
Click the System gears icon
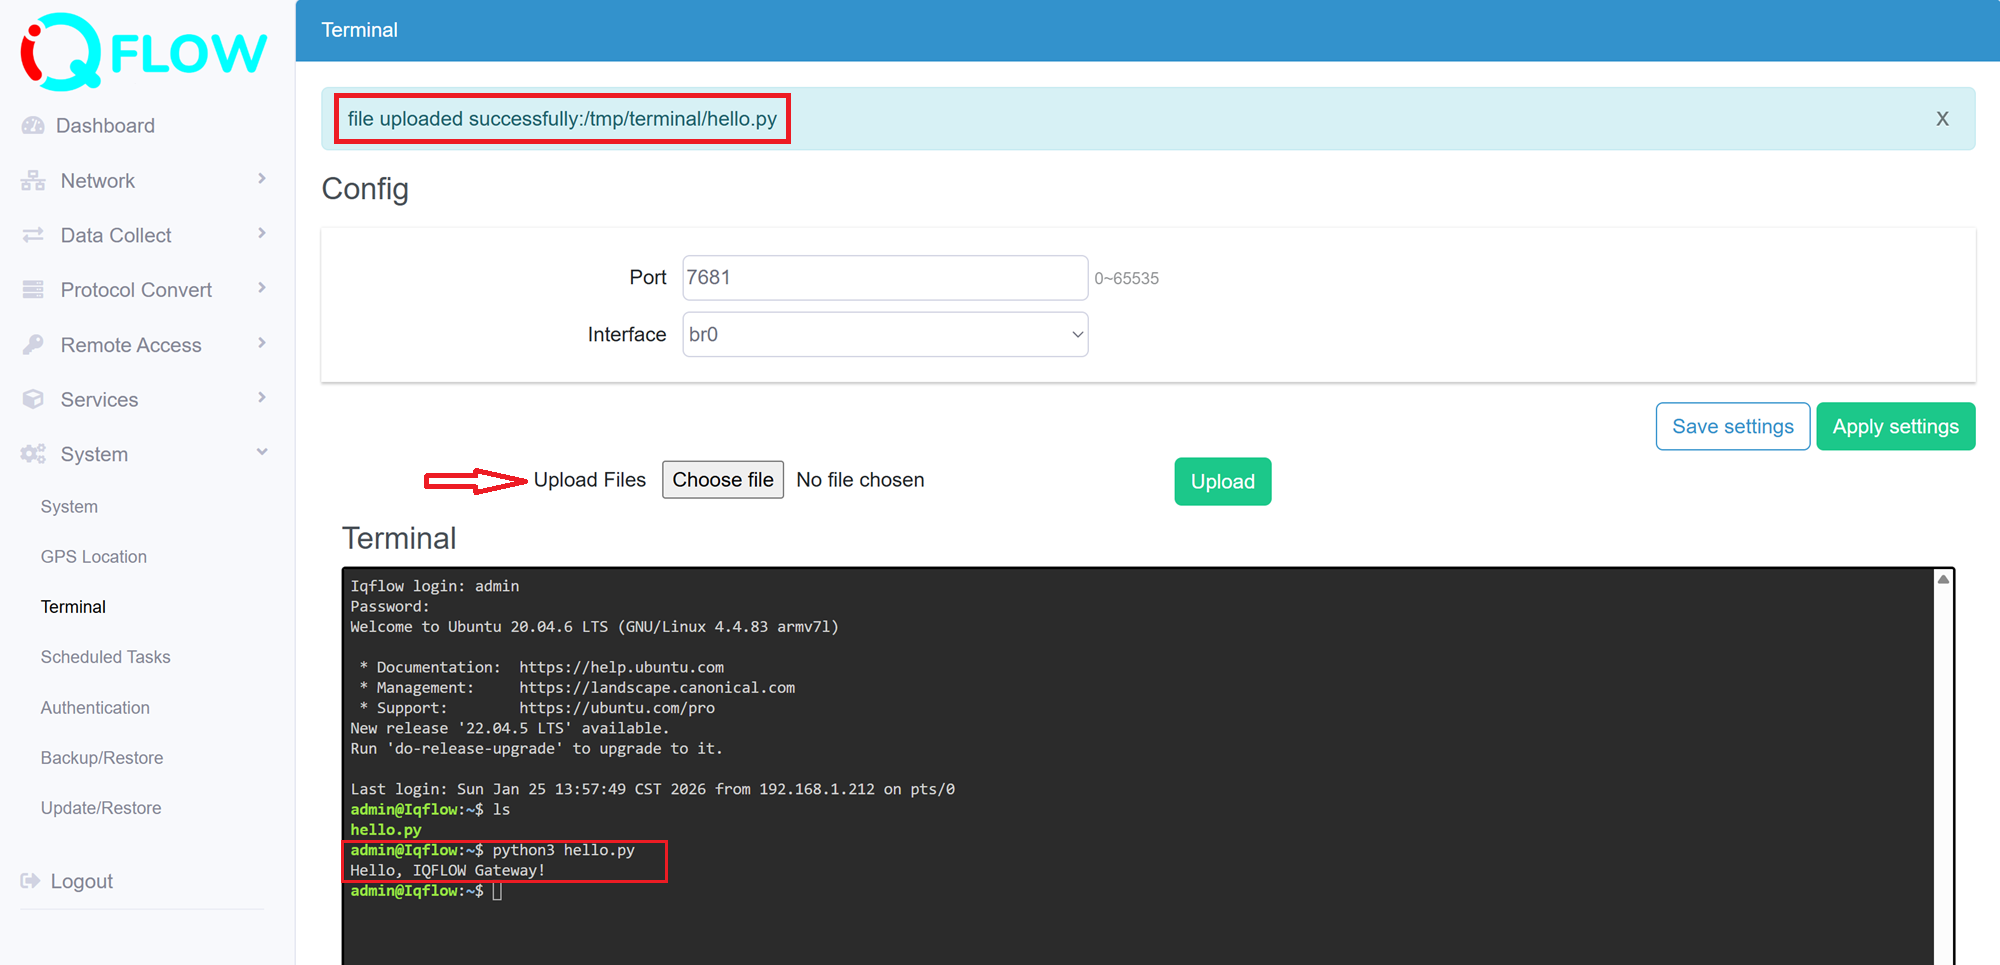pyautogui.click(x=33, y=454)
